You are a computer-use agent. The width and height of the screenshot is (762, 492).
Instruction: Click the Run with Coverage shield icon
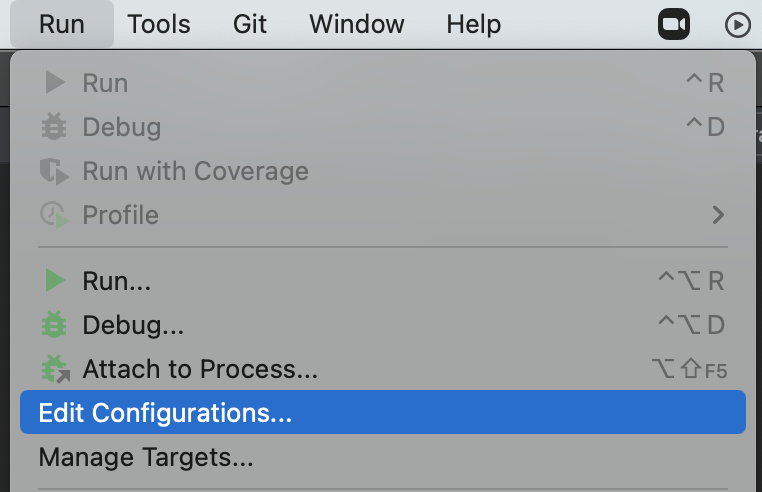[54, 171]
